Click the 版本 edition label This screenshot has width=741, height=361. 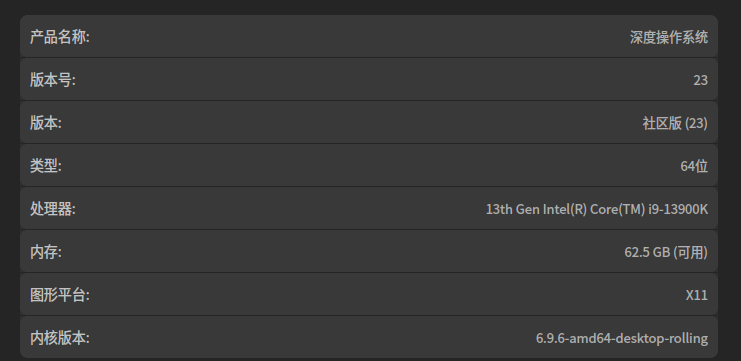tap(46, 123)
